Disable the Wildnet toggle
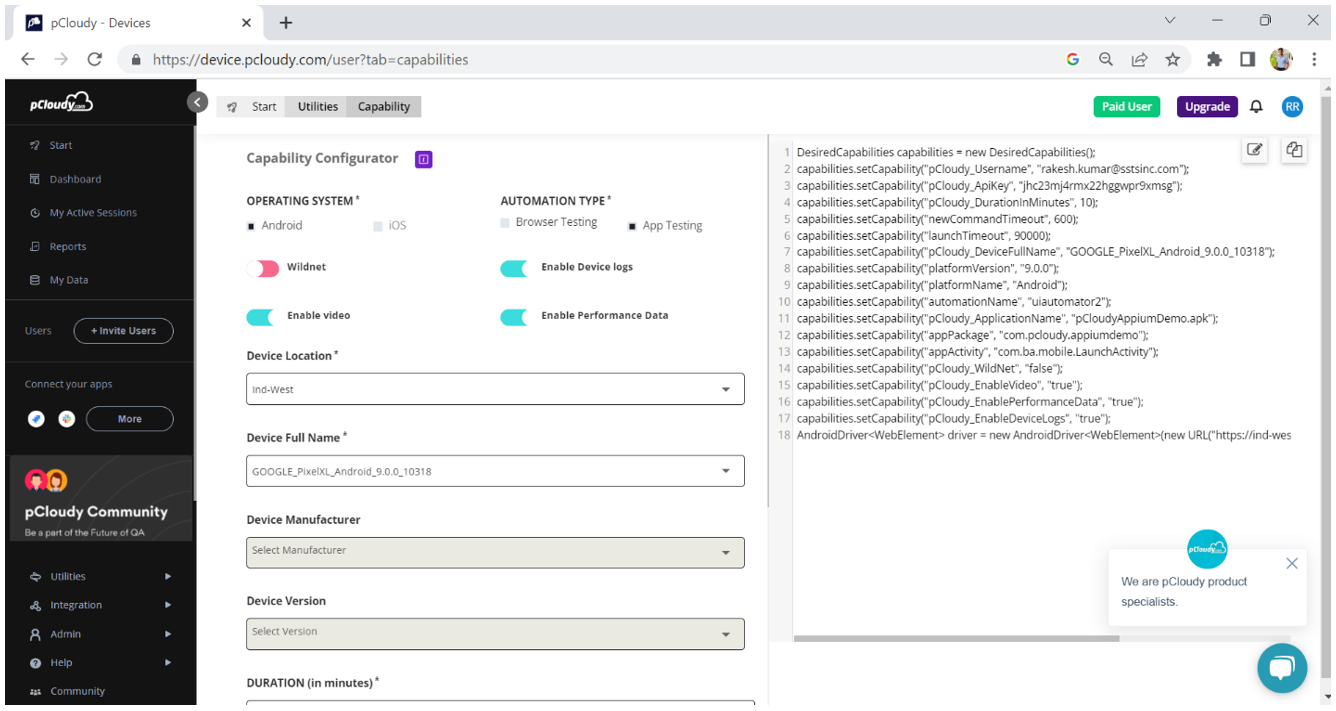The image size is (1336, 711). [264, 268]
